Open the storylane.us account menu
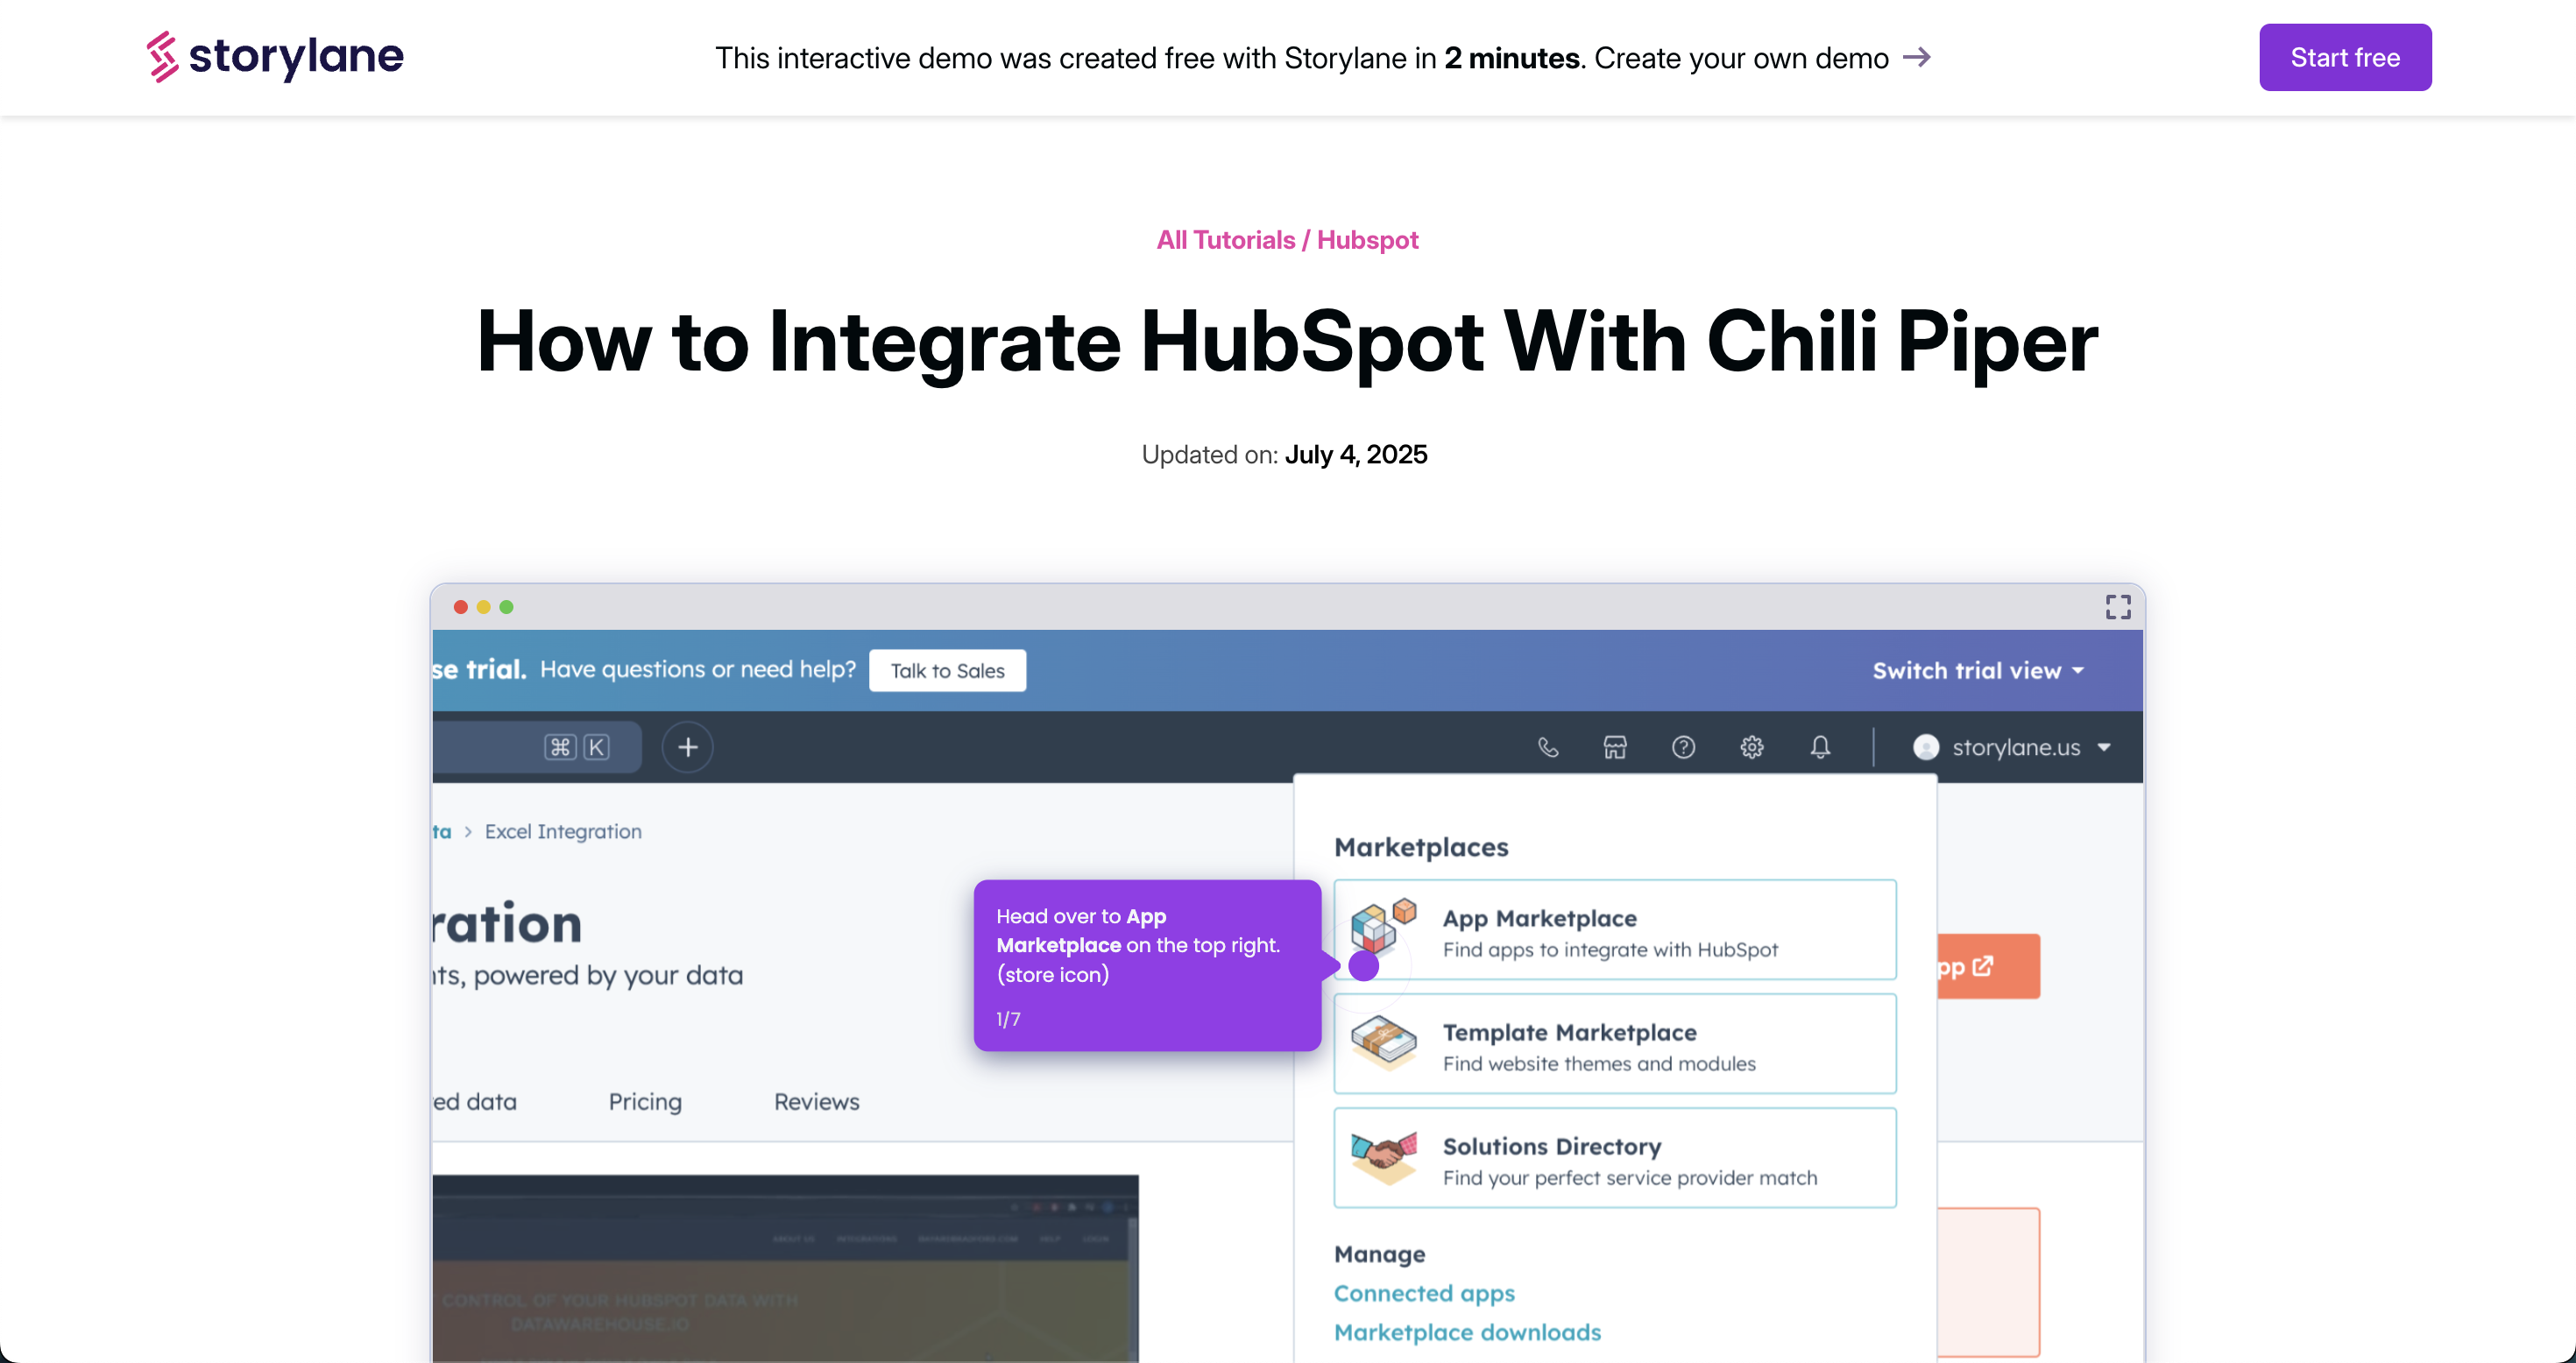 [x=2011, y=747]
